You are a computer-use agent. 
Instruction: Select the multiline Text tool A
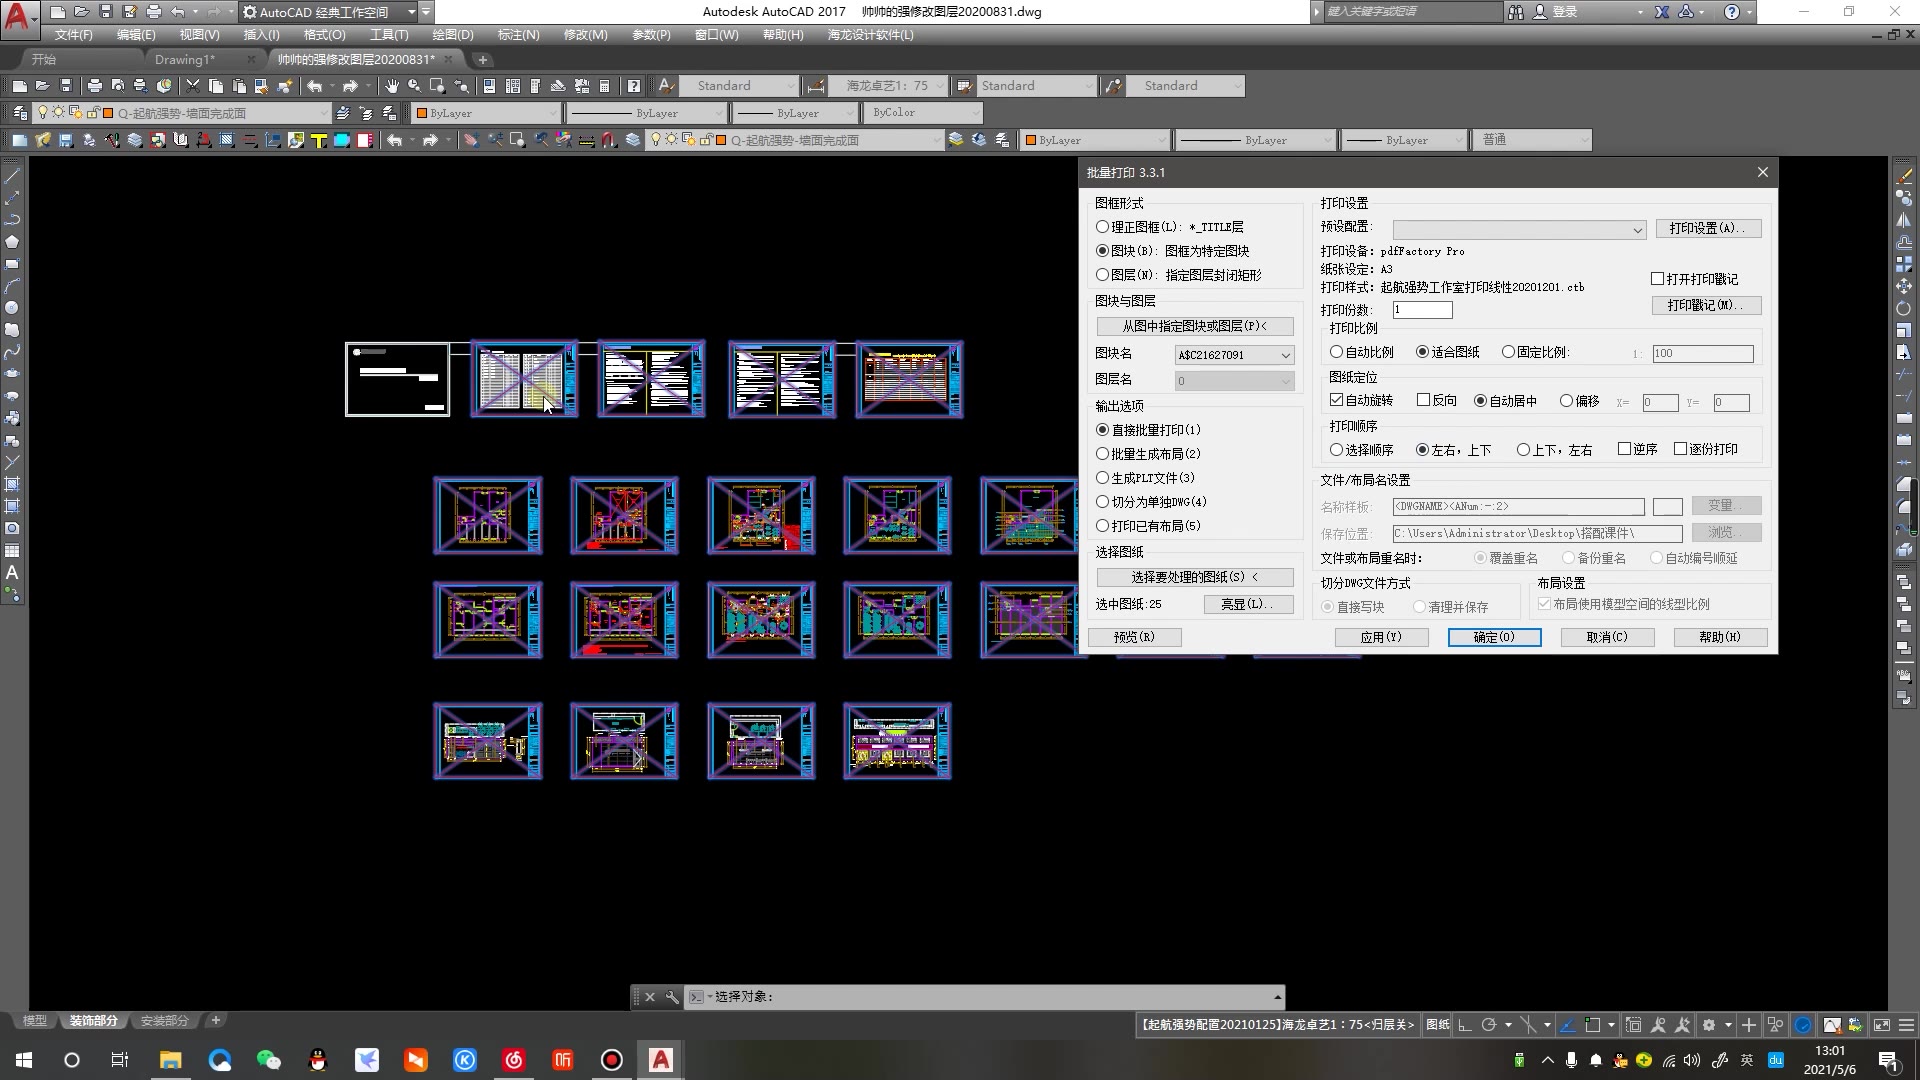(12, 573)
